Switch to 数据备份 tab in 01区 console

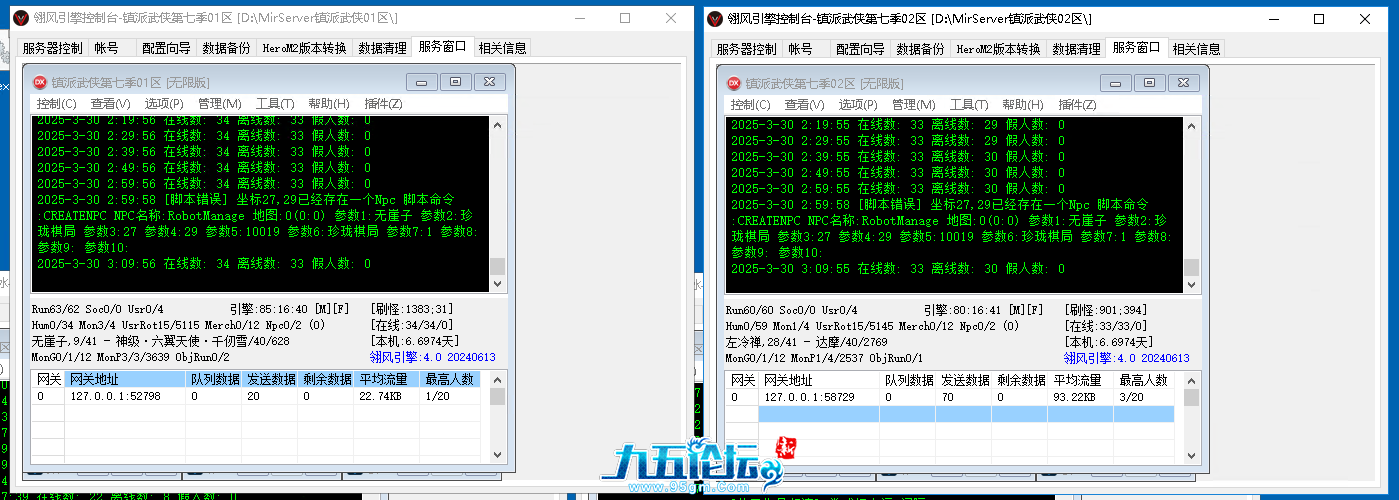coord(226,48)
